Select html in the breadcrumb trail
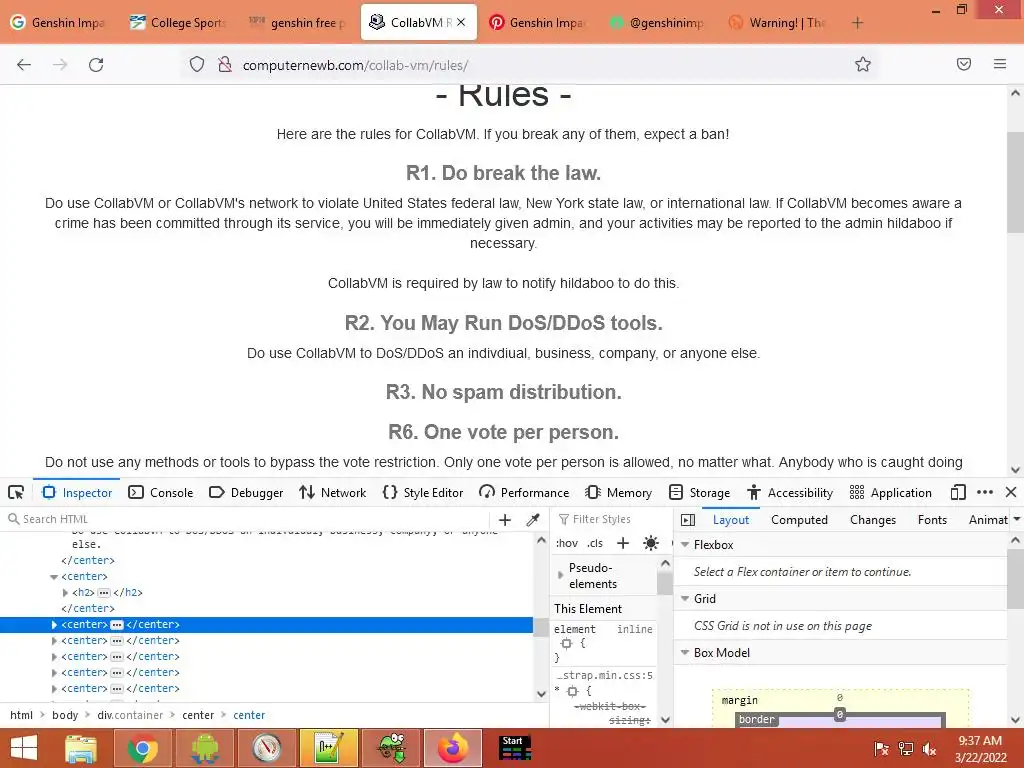Screen dimensions: 1024x768 pyautogui.click(x=22, y=715)
